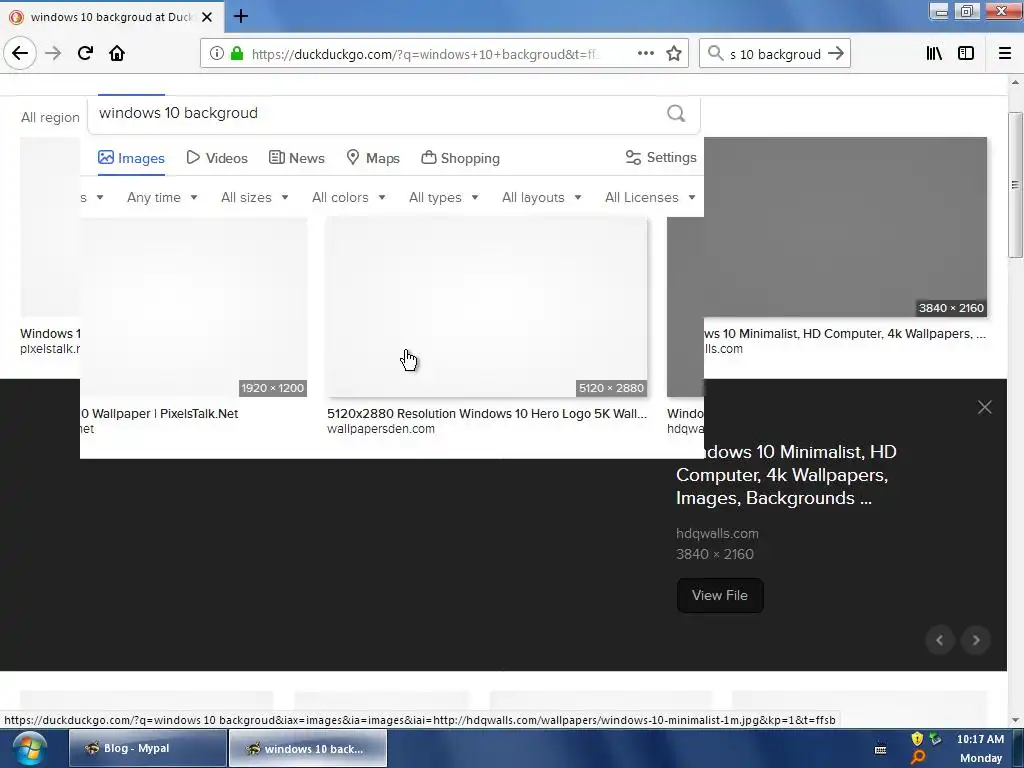The image size is (1024, 768).
Task: Click the browser address bar URL
Action: [424, 54]
